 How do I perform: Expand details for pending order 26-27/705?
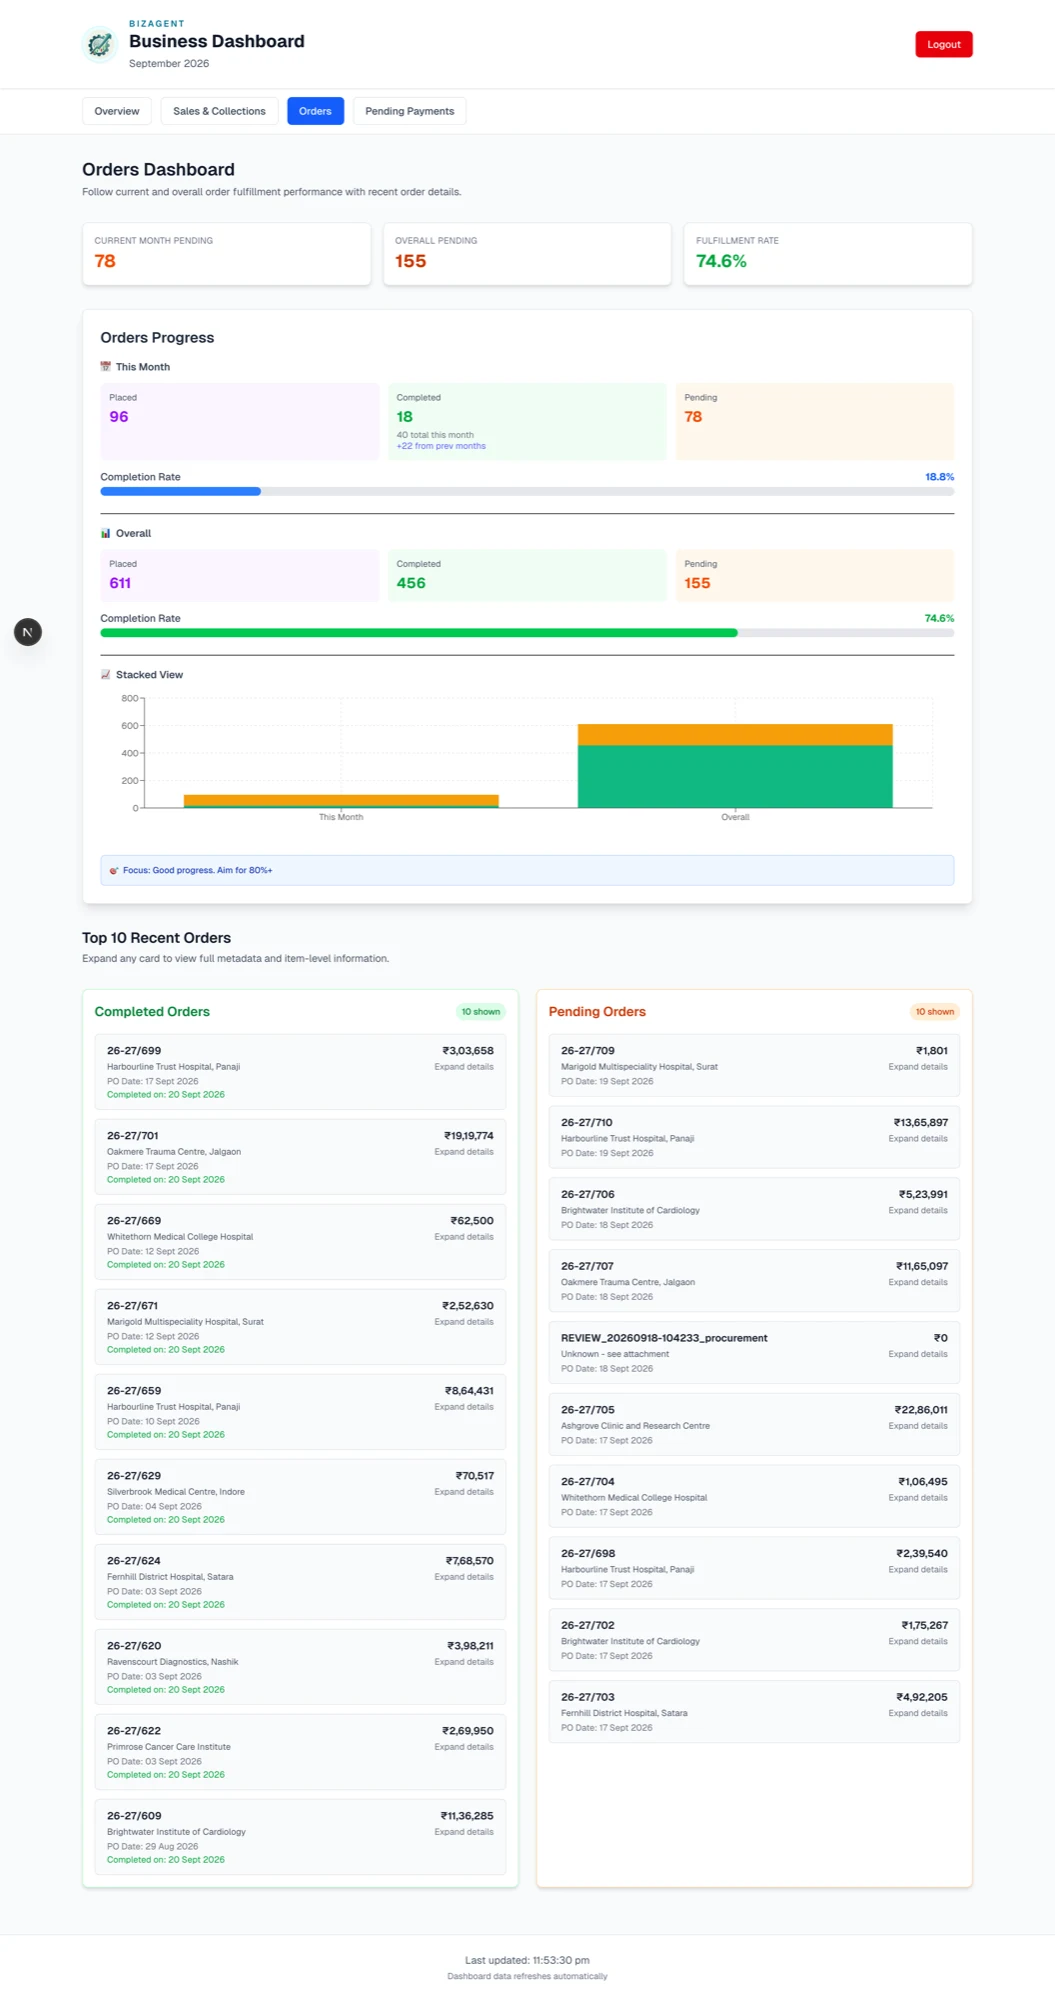coord(918,1426)
